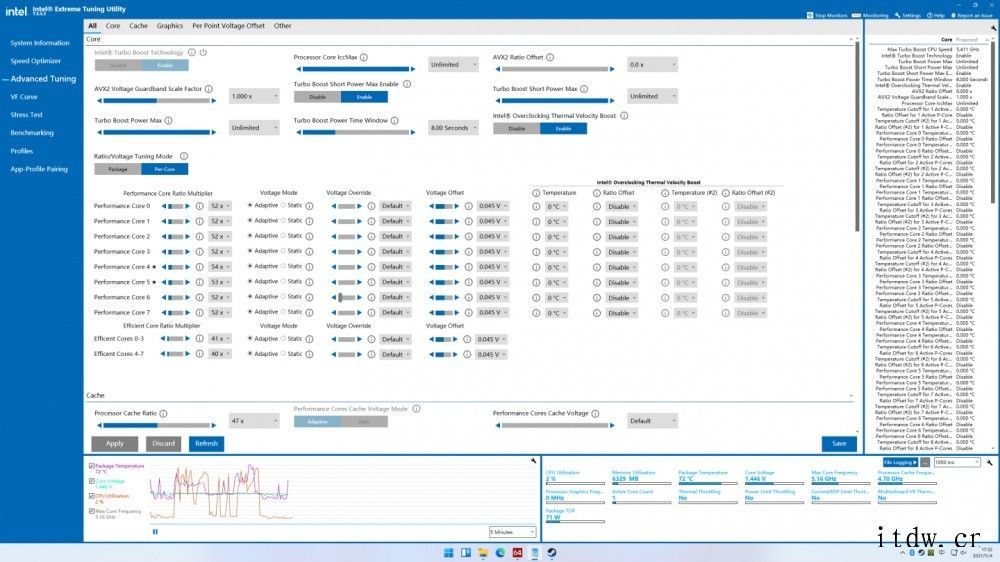Open AVX2 Ratio Offset 0.0 x dropdown
The image size is (1000, 562).
652,64
